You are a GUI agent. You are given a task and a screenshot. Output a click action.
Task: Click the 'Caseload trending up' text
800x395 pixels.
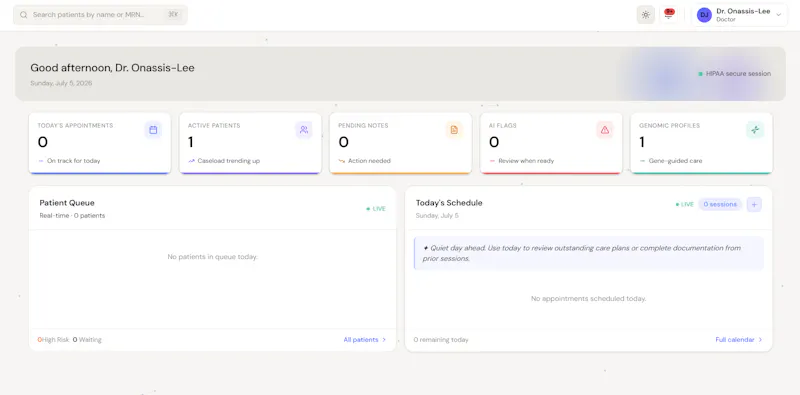(229, 161)
